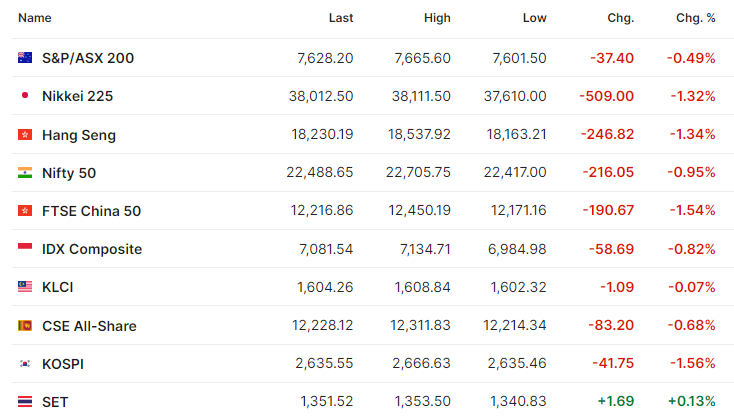Click the Australian flag icon beside S&P/ASX 200
The image size is (734, 419).
click(25, 58)
